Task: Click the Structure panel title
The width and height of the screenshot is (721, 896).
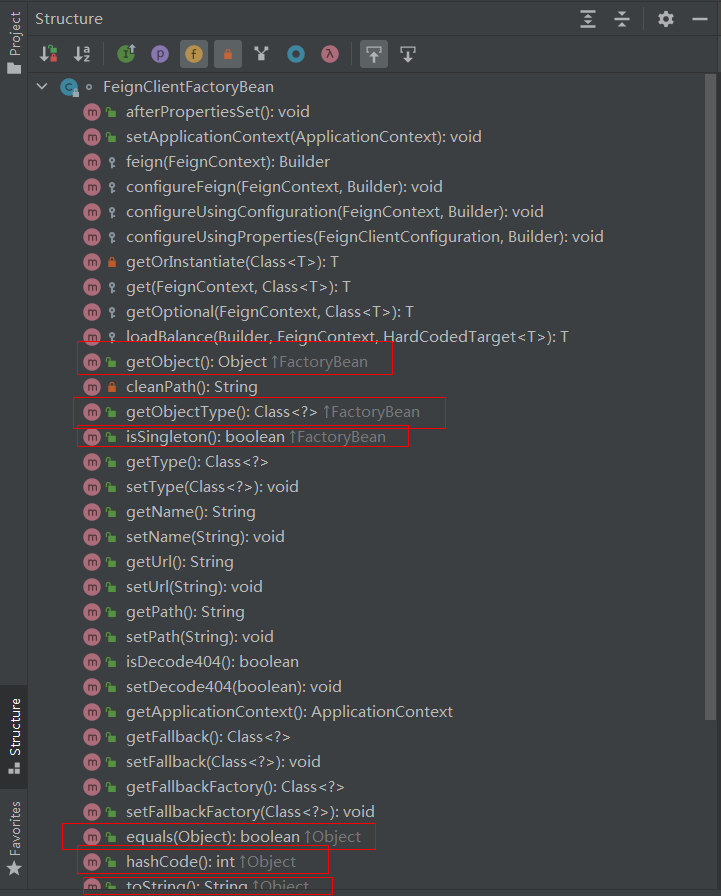Action: point(69,19)
